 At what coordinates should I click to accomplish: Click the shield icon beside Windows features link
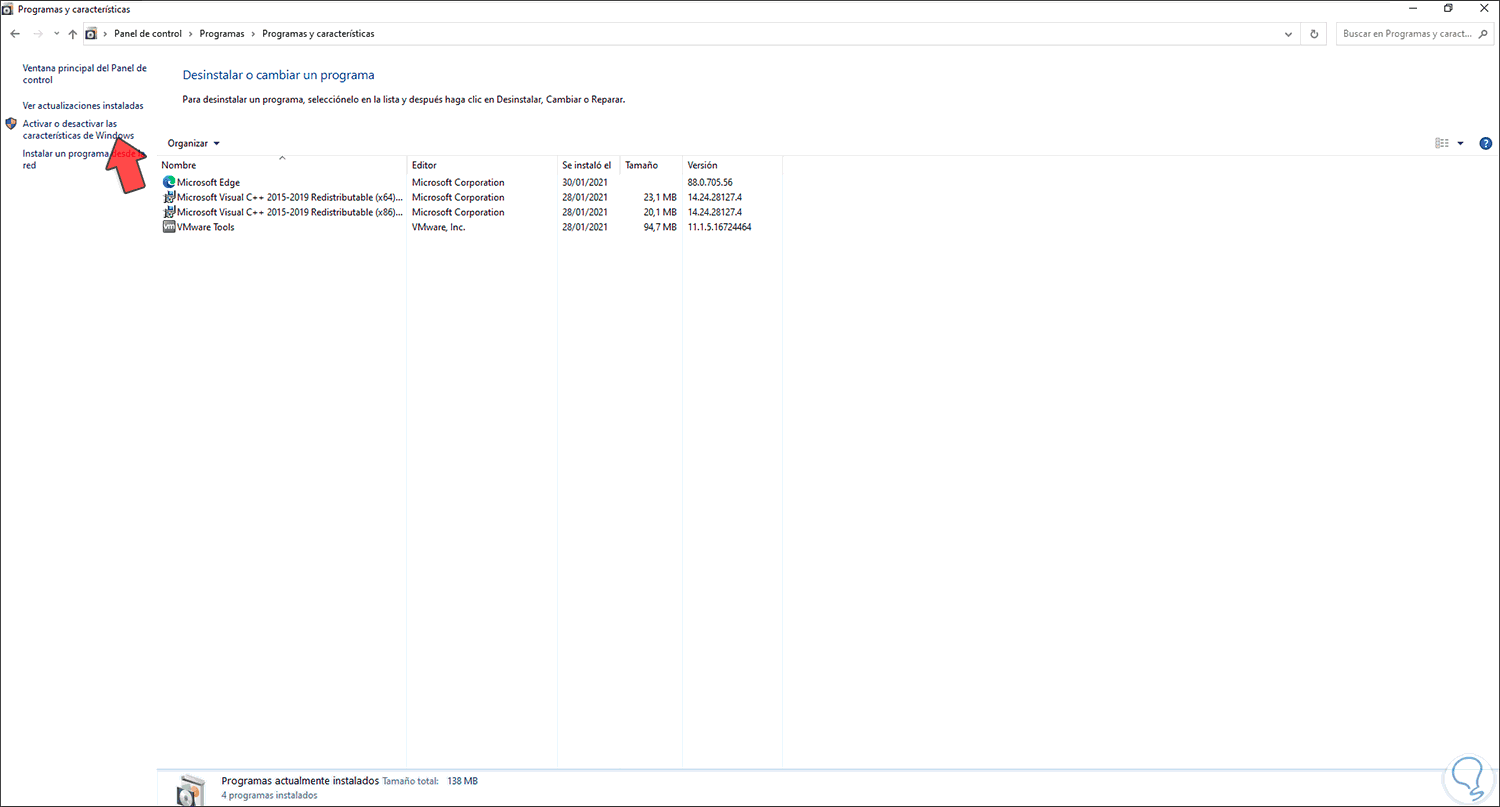pos(11,124)
